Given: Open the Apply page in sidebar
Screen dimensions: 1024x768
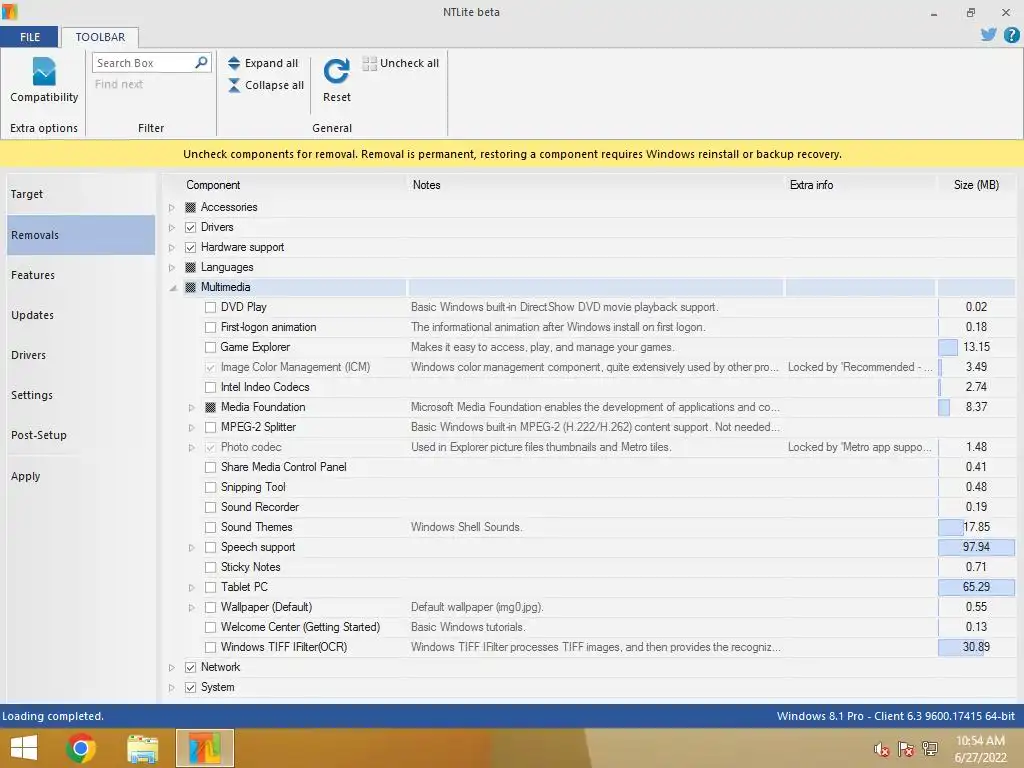Looking at the screenshot, I should (81, 476).
